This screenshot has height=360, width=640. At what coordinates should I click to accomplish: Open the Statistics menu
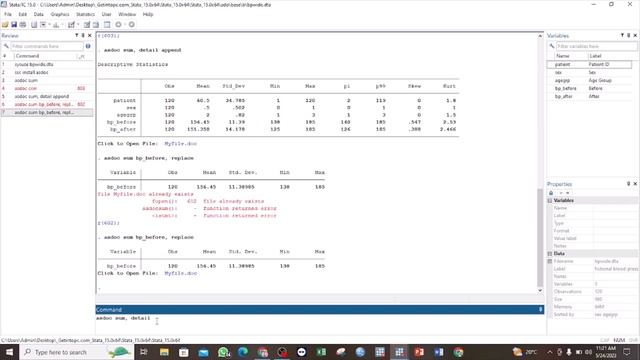coord(85,14)
